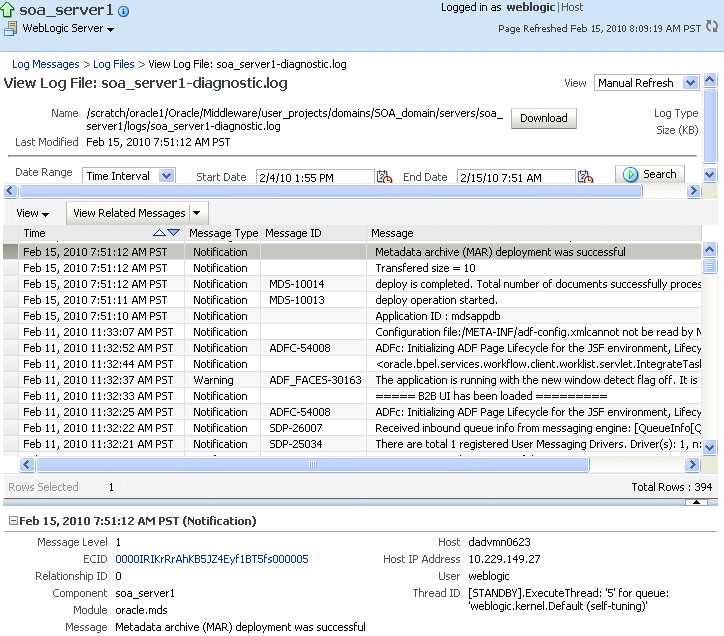Screen dimensions: 724x636
Task: Go to the Log Files breadcrumb link
Action: click(114, 64)
